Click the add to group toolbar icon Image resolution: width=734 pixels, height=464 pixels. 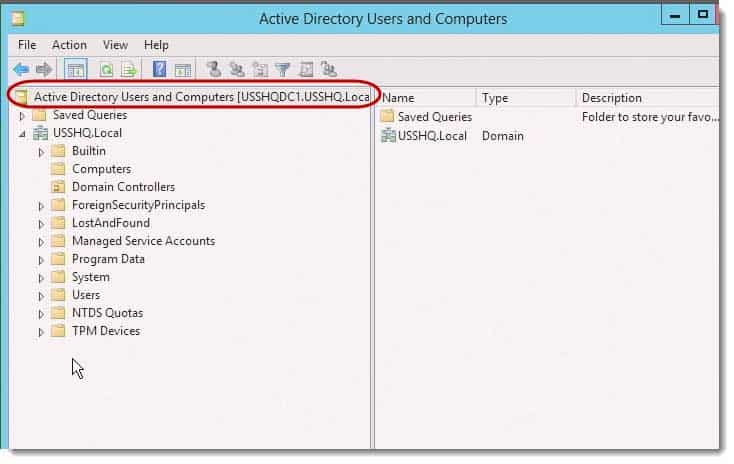[x=329, y=70]
